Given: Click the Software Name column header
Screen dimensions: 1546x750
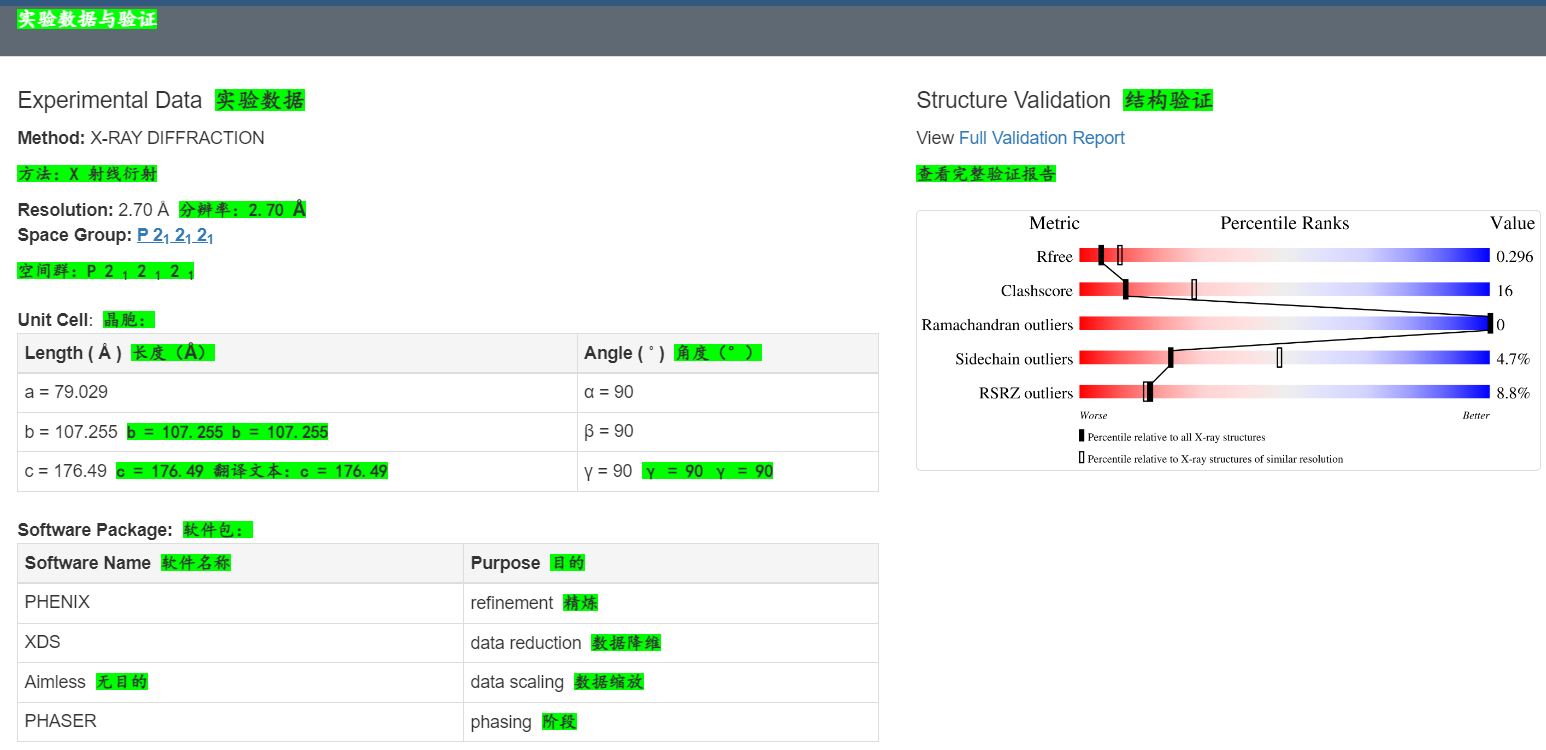Looking at the screenshot, I should [x=240, y=563].
